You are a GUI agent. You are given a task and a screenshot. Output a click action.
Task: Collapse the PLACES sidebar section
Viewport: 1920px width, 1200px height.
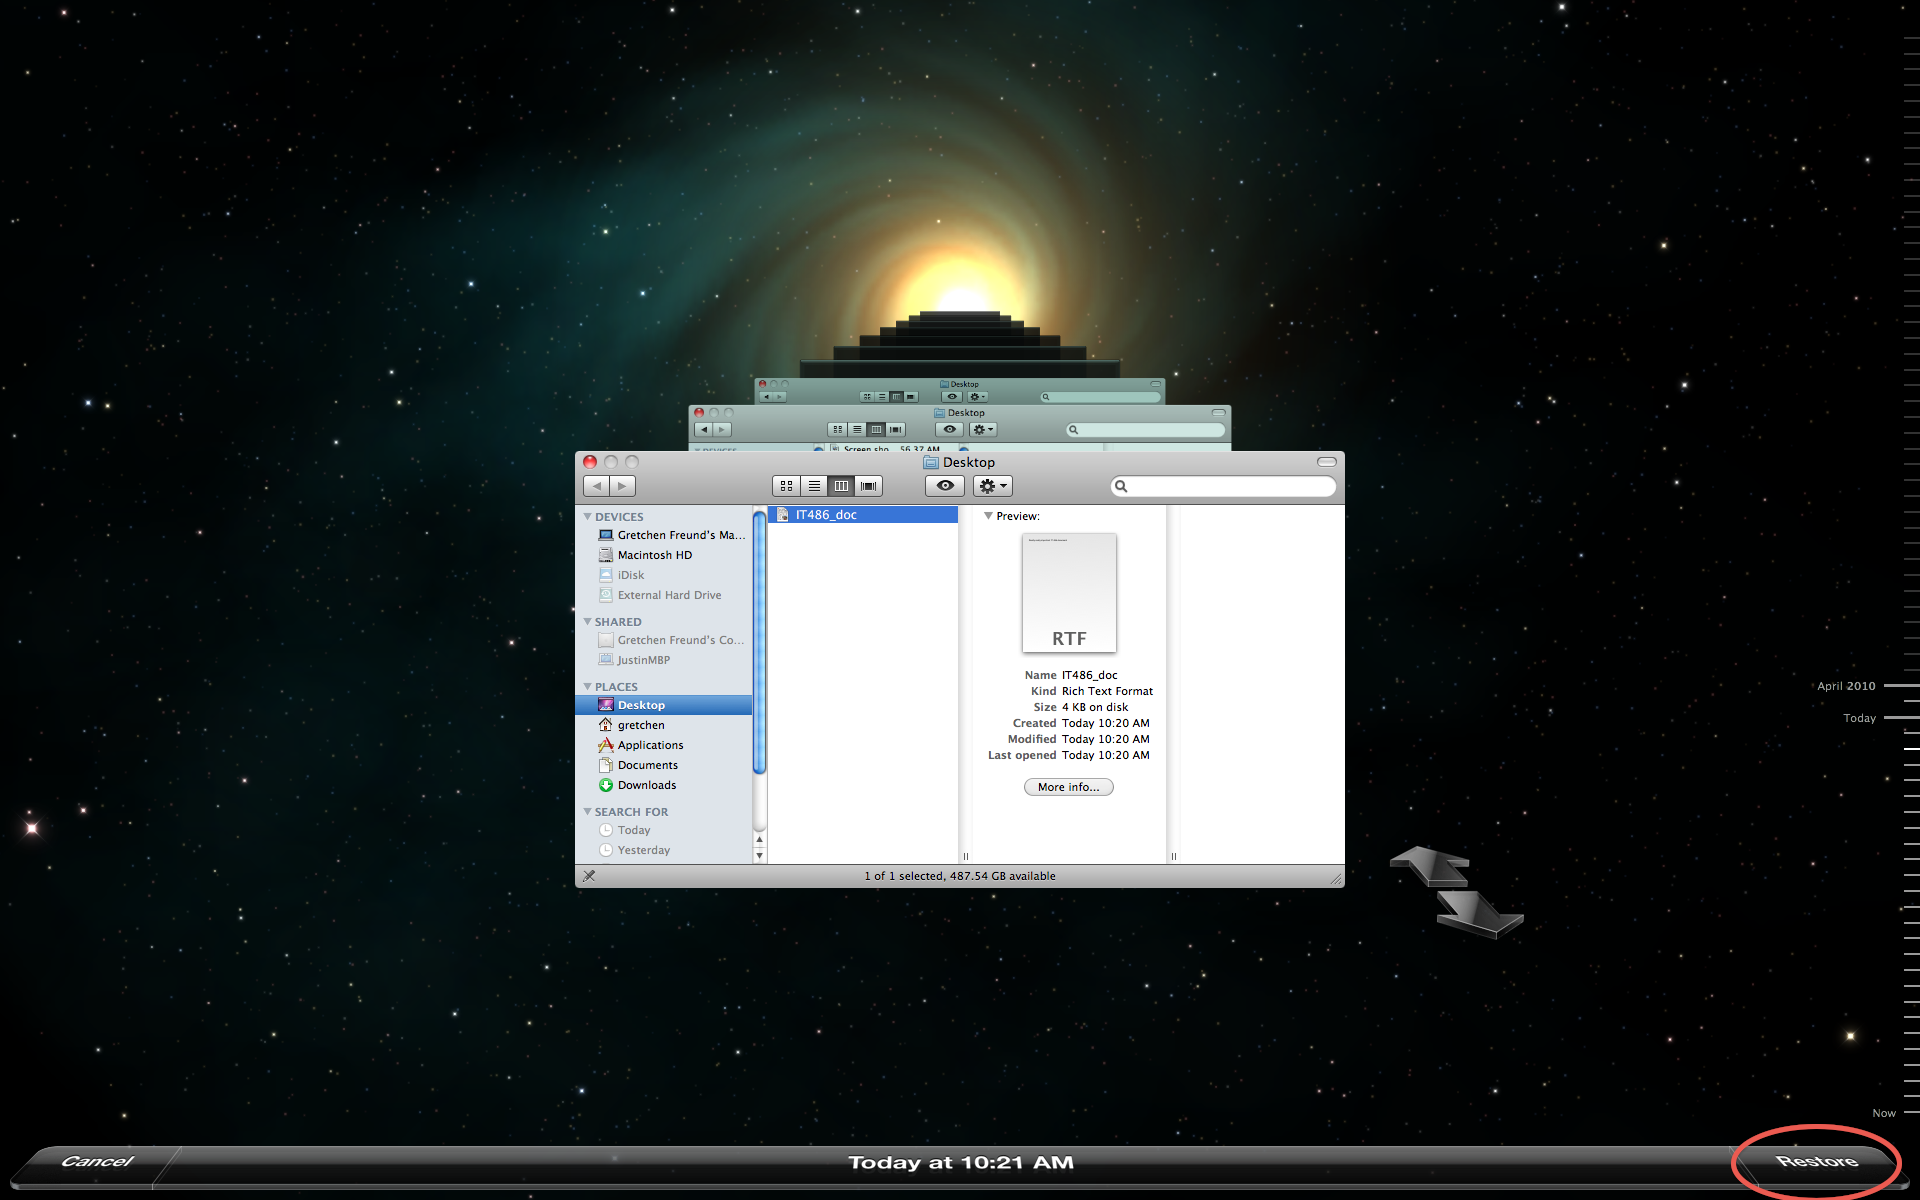point(588,687)
